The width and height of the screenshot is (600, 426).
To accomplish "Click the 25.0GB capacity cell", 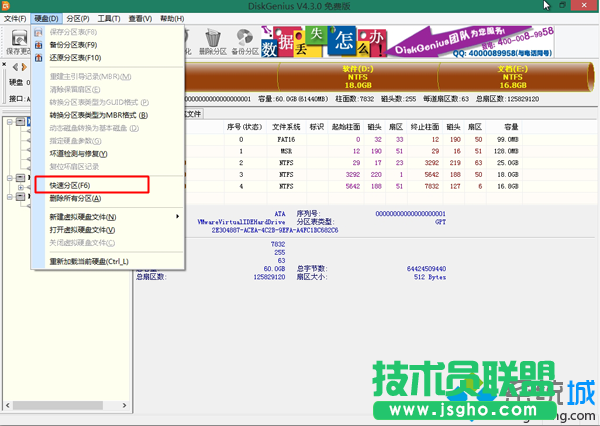I will pos(508,163).
